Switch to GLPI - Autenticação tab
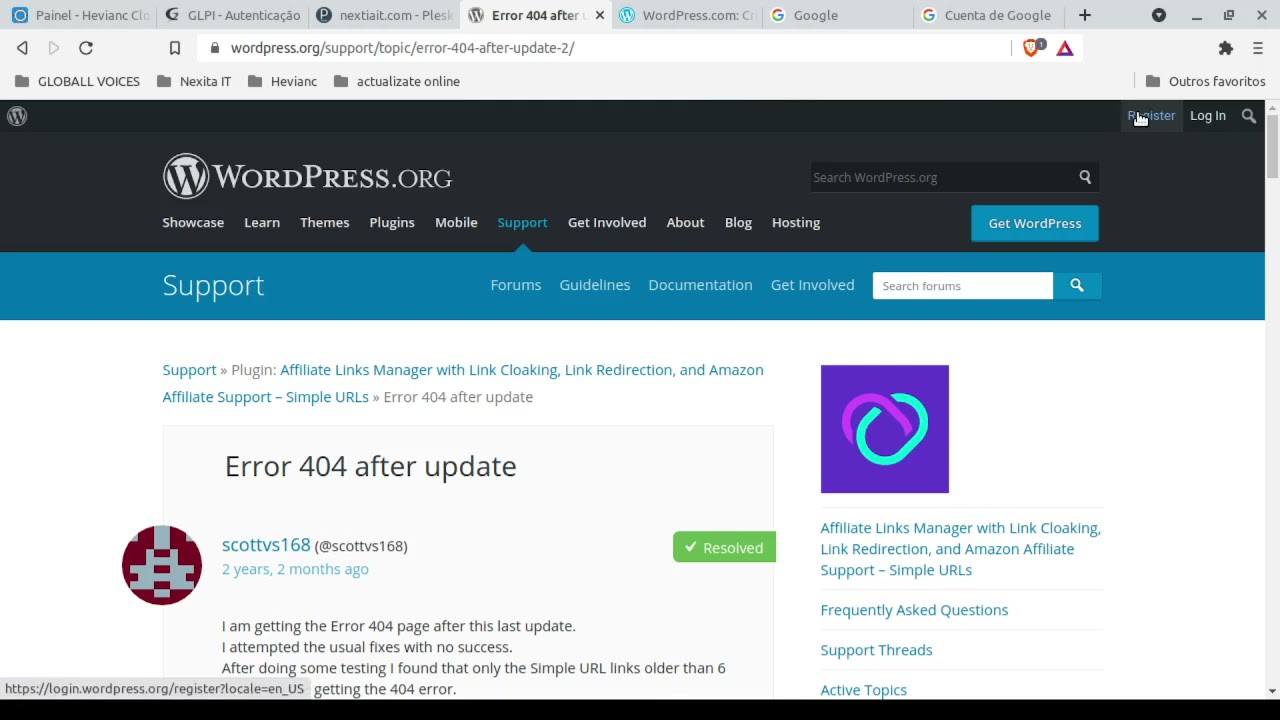Viewport: 1280px width, 720px height. [x=232, y=15]
